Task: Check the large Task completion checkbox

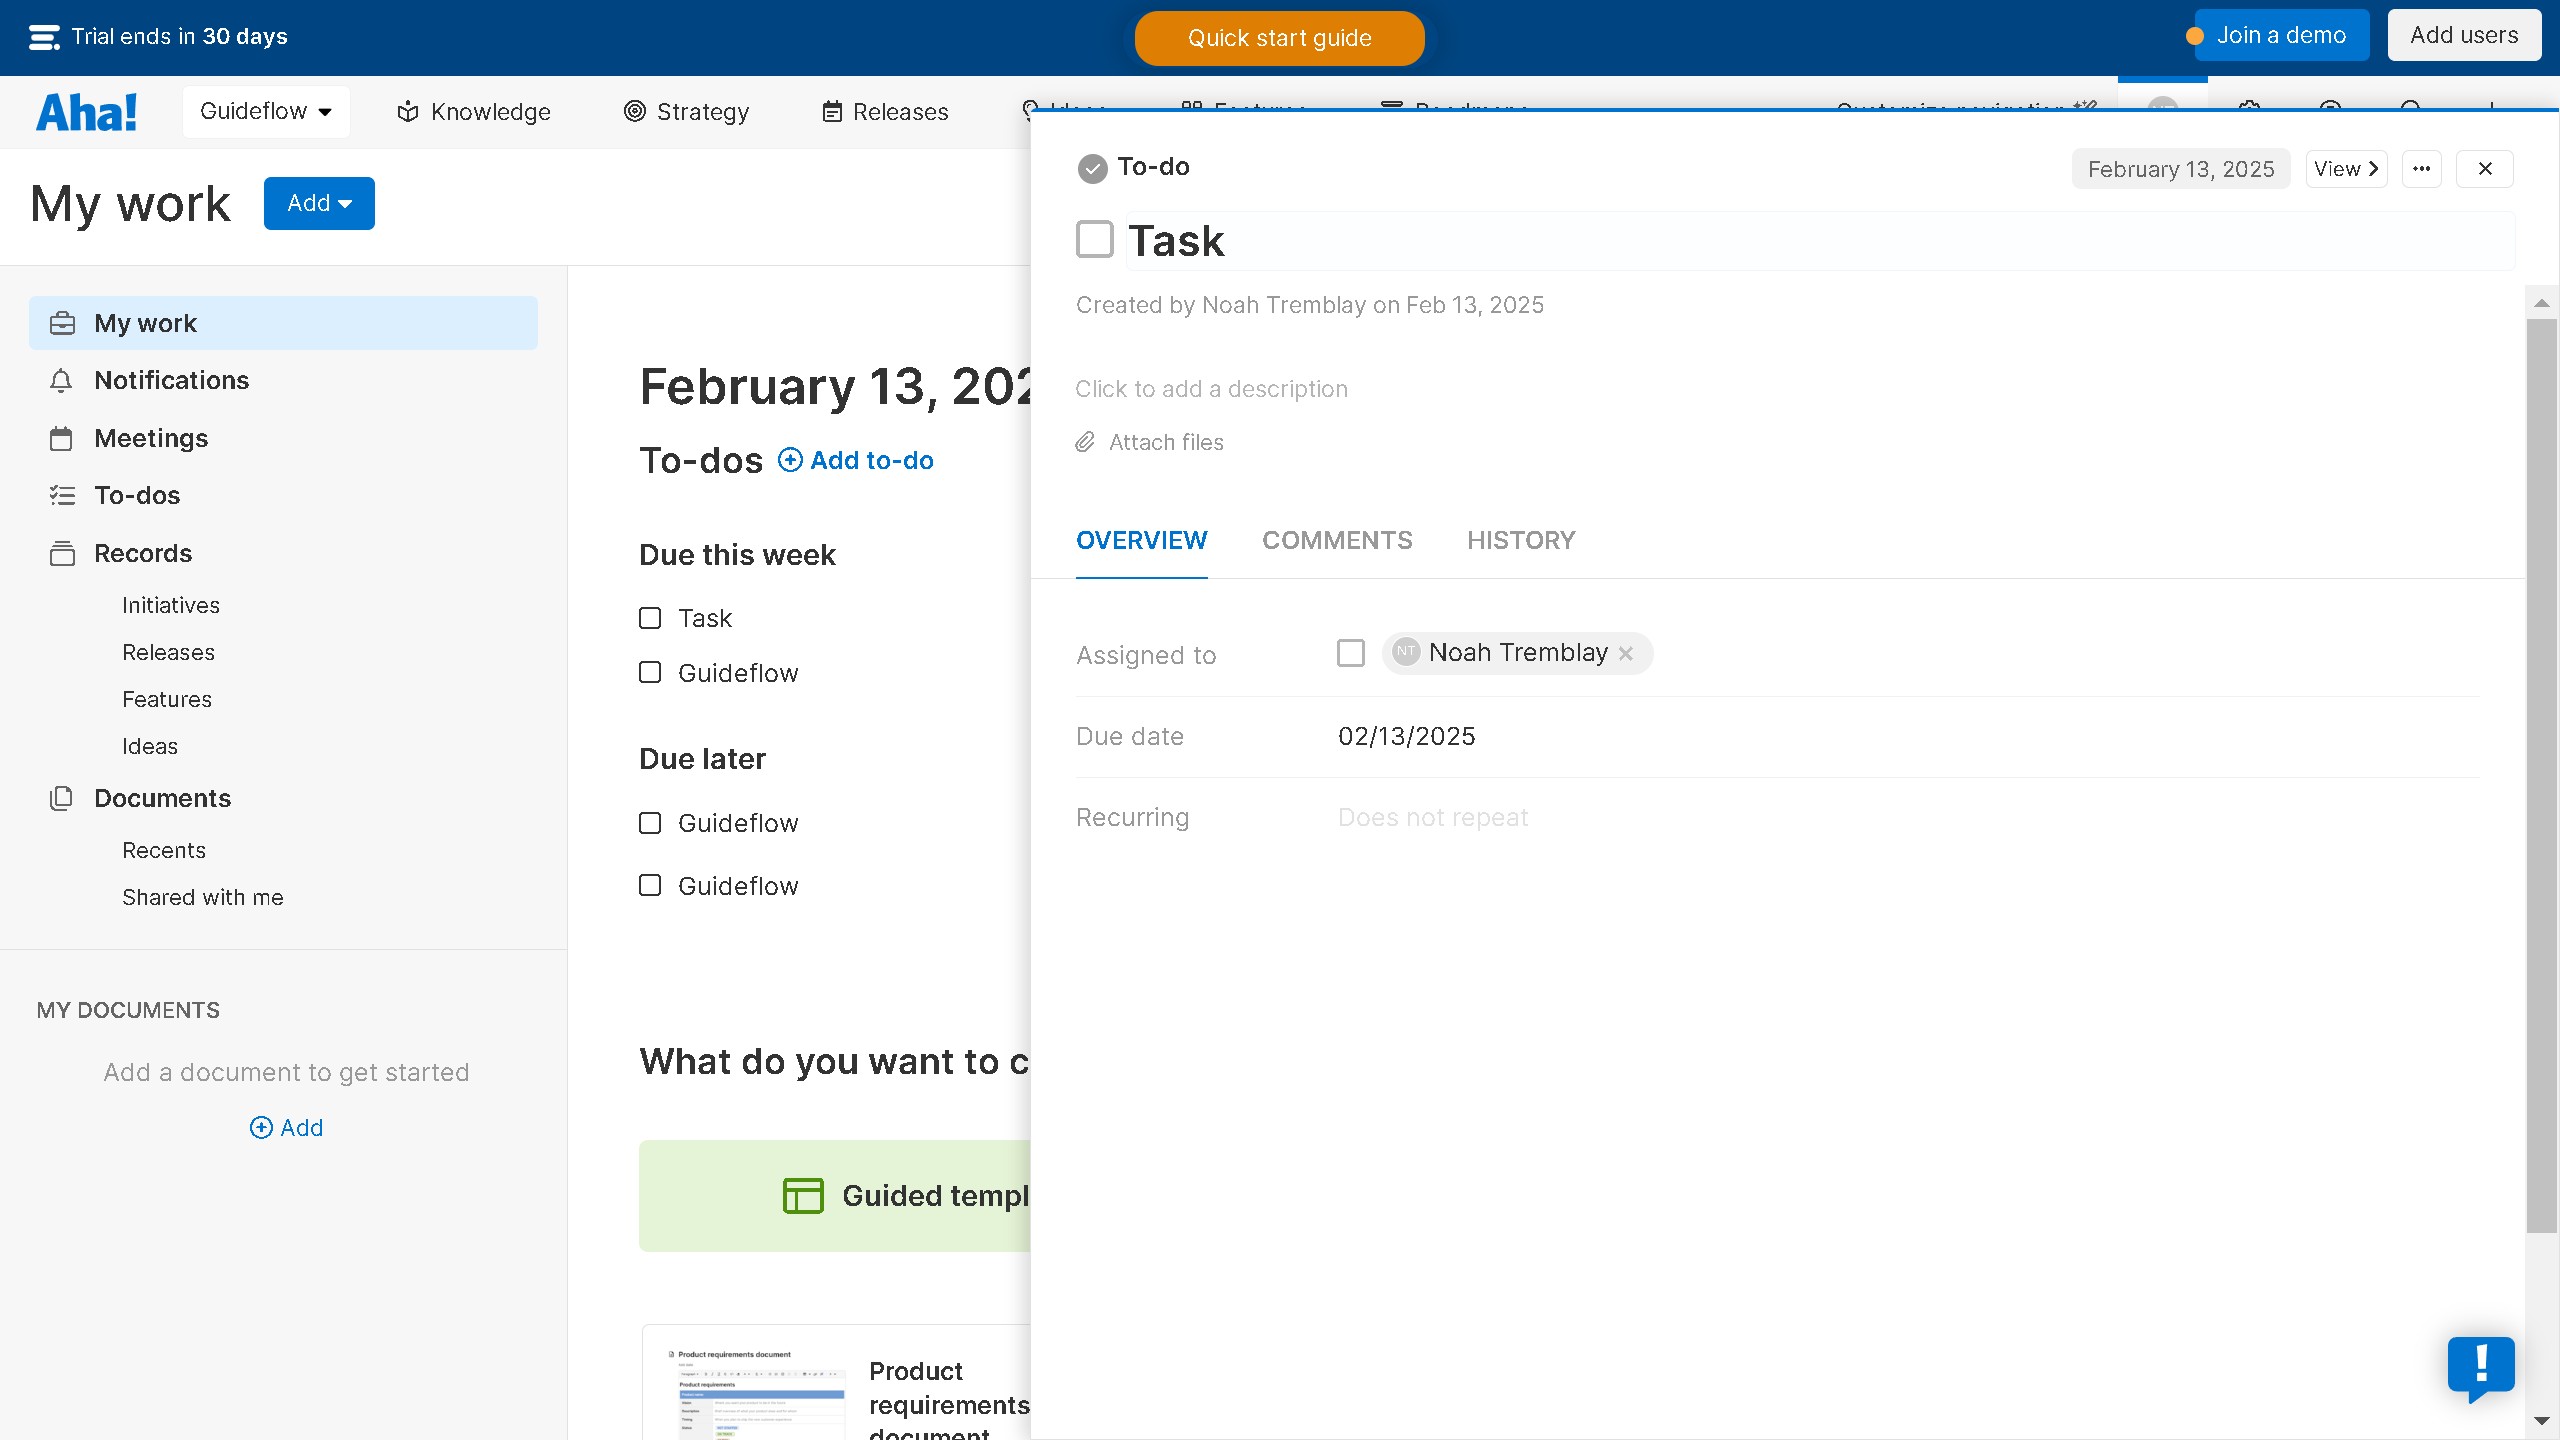Action: (1095, 240)
